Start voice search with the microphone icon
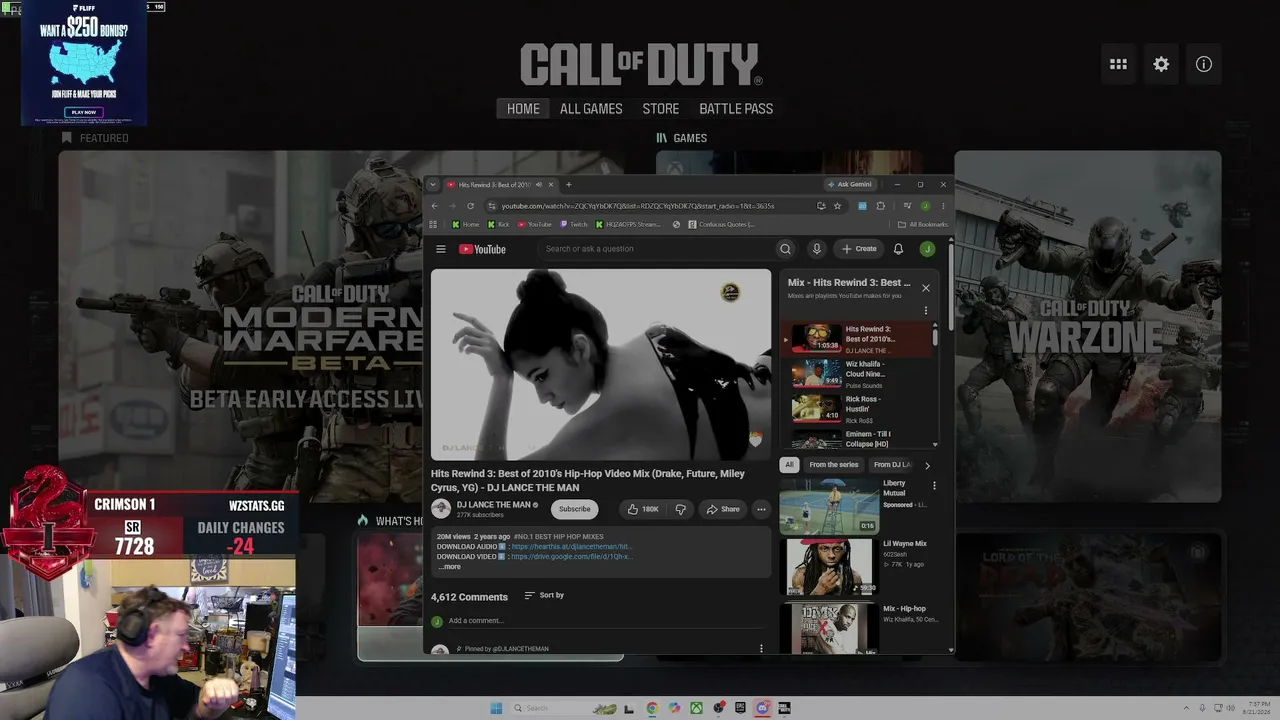 (816, 249)
